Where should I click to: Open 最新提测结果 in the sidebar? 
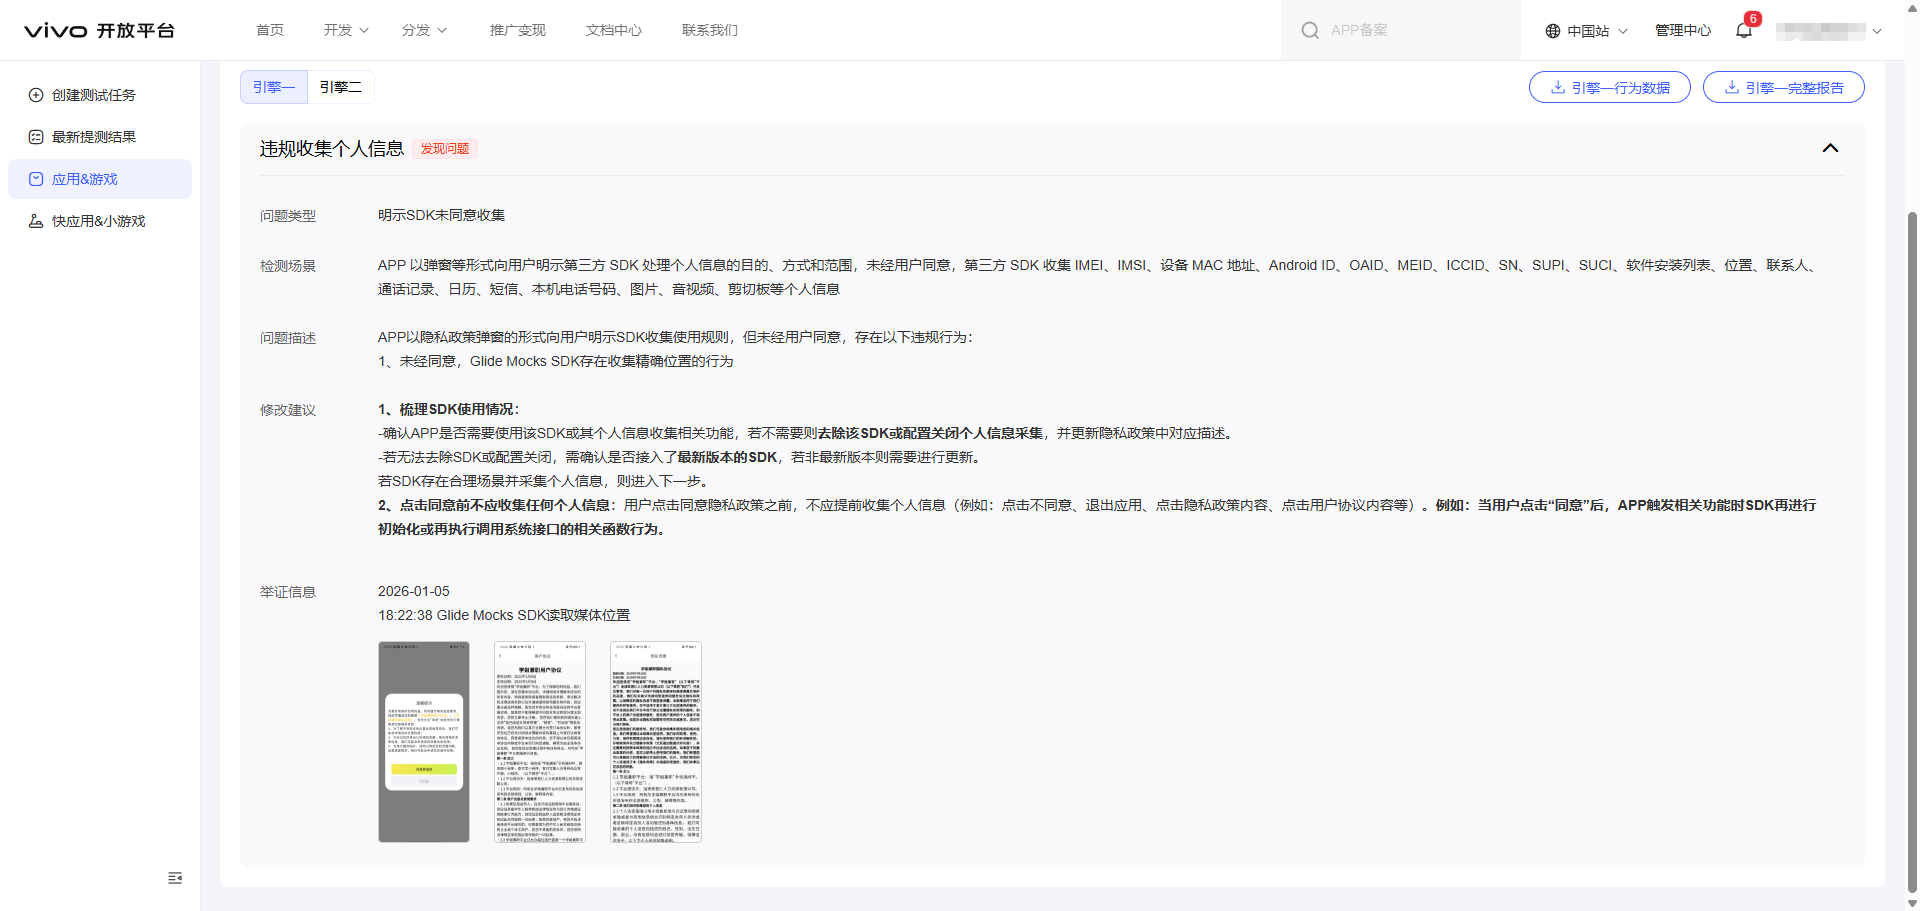click(x=93, y=137)
